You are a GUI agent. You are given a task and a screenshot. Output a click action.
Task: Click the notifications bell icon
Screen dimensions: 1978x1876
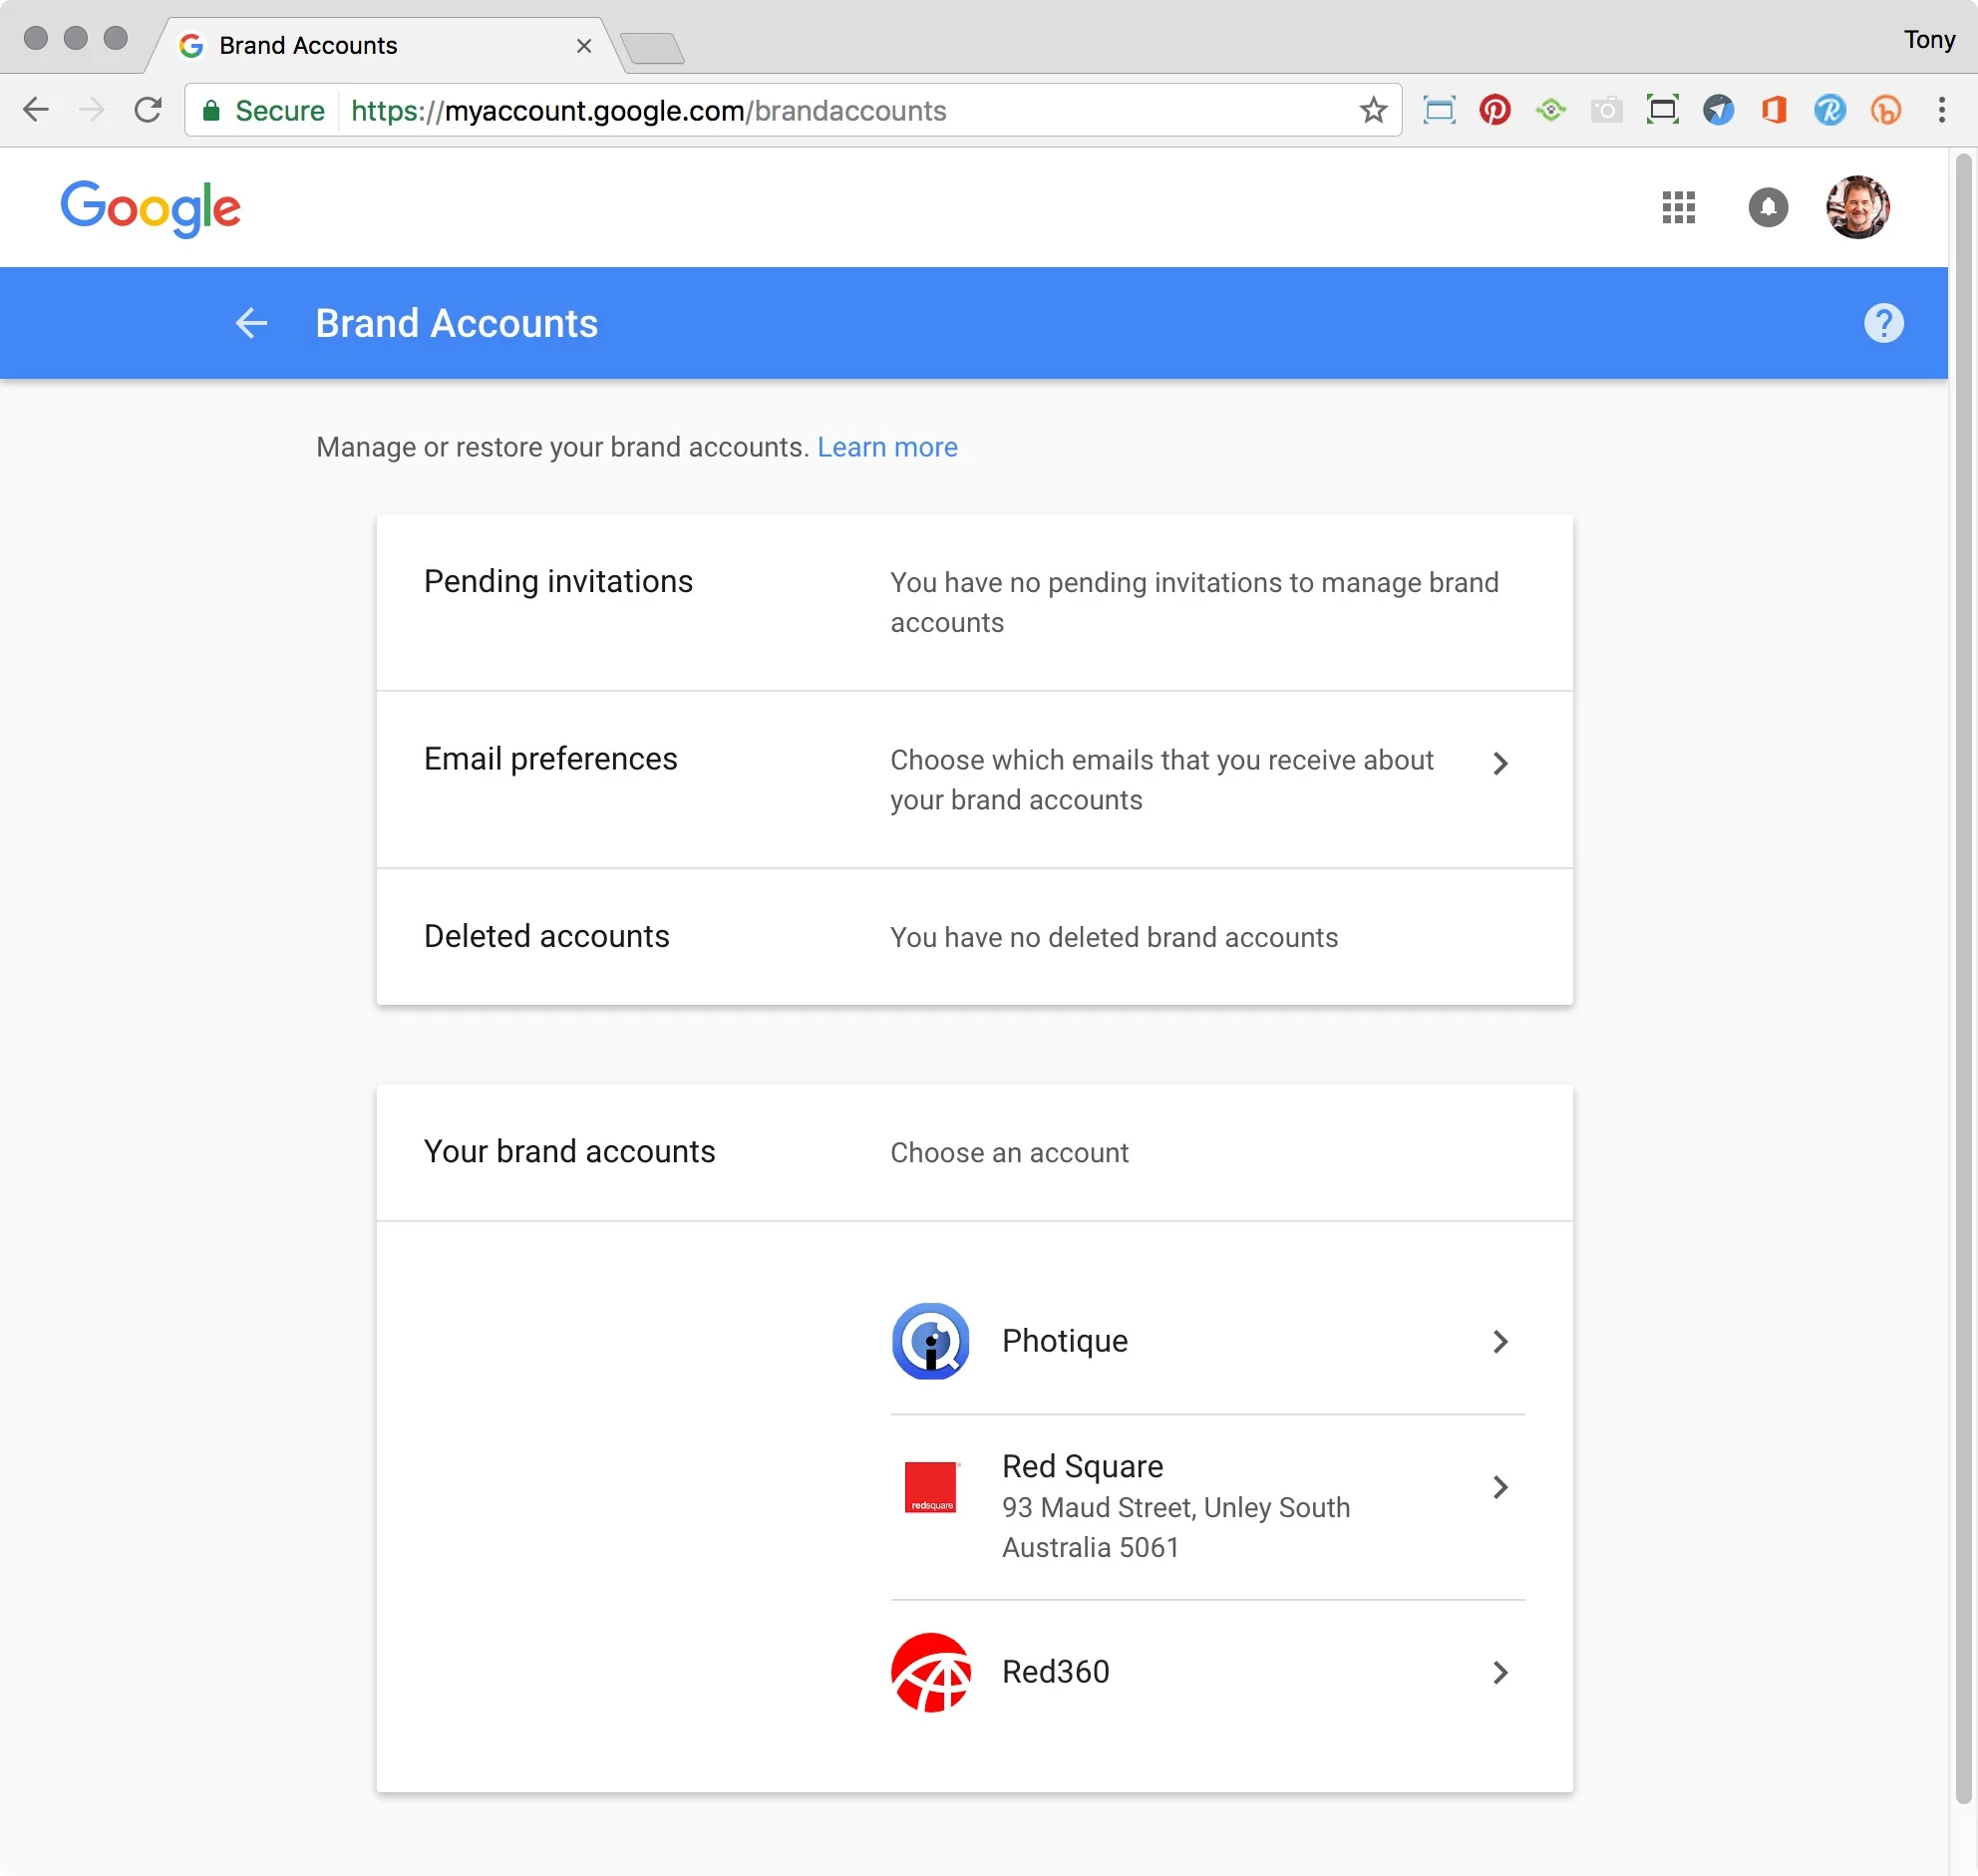[1767, 206]
